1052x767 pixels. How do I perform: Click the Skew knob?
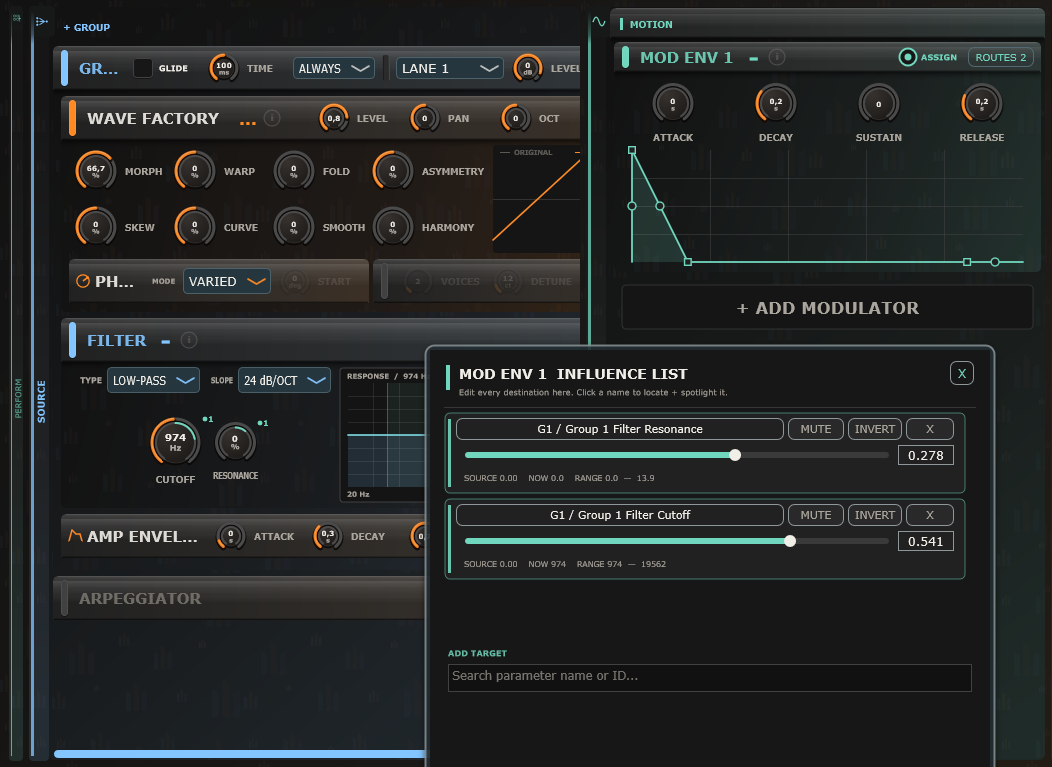(95, 227)
